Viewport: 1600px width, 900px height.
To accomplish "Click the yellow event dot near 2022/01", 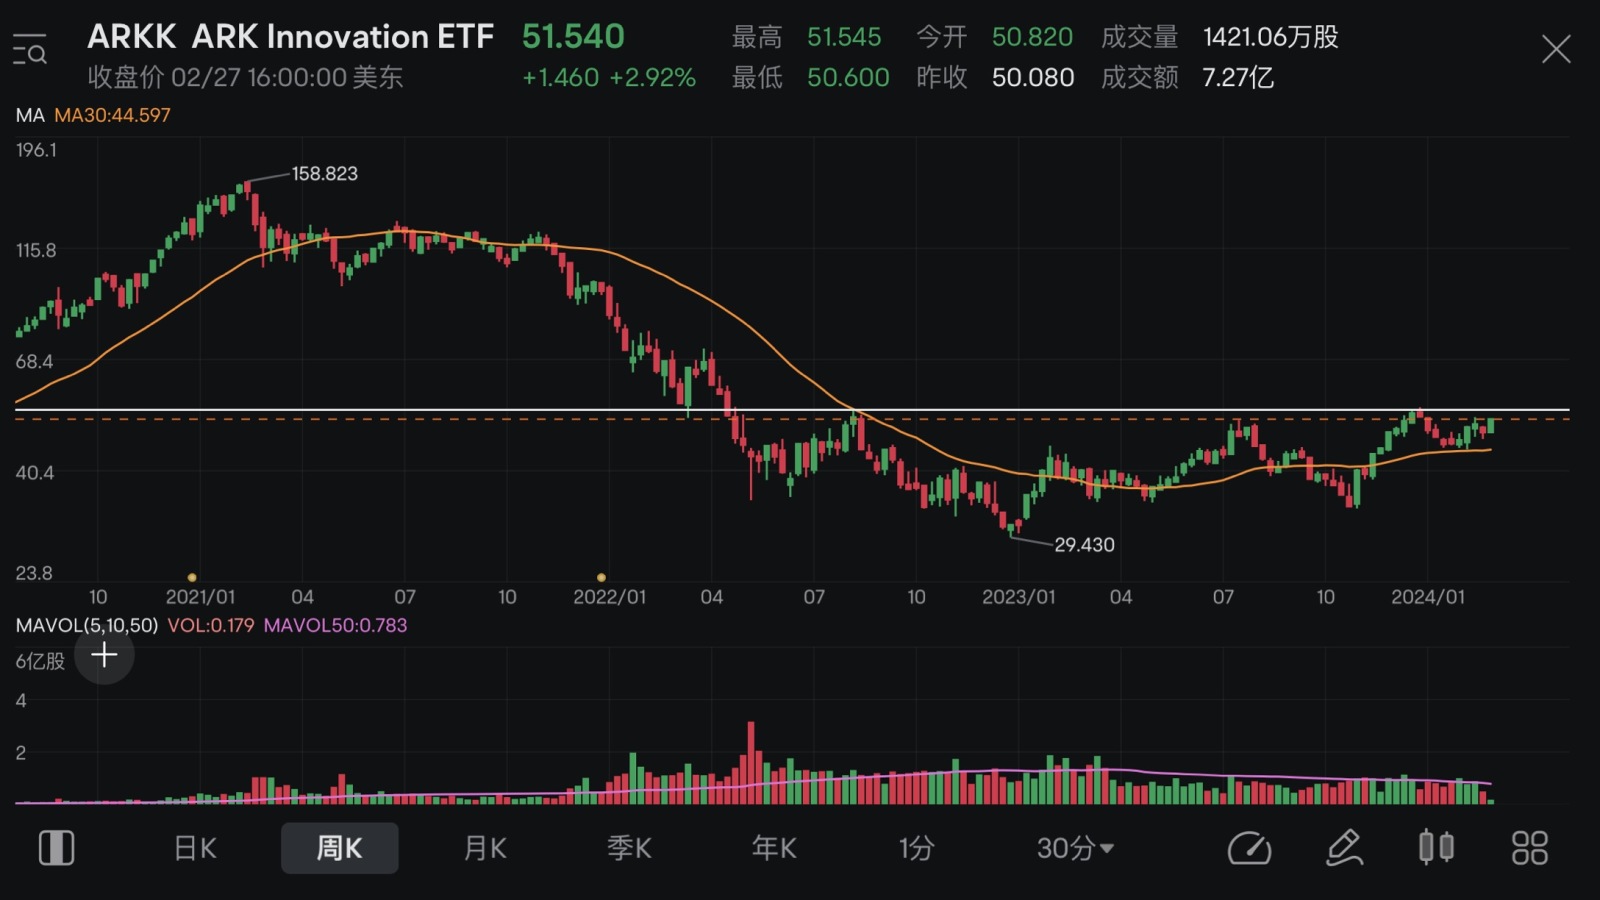I will tap(601, 577).
